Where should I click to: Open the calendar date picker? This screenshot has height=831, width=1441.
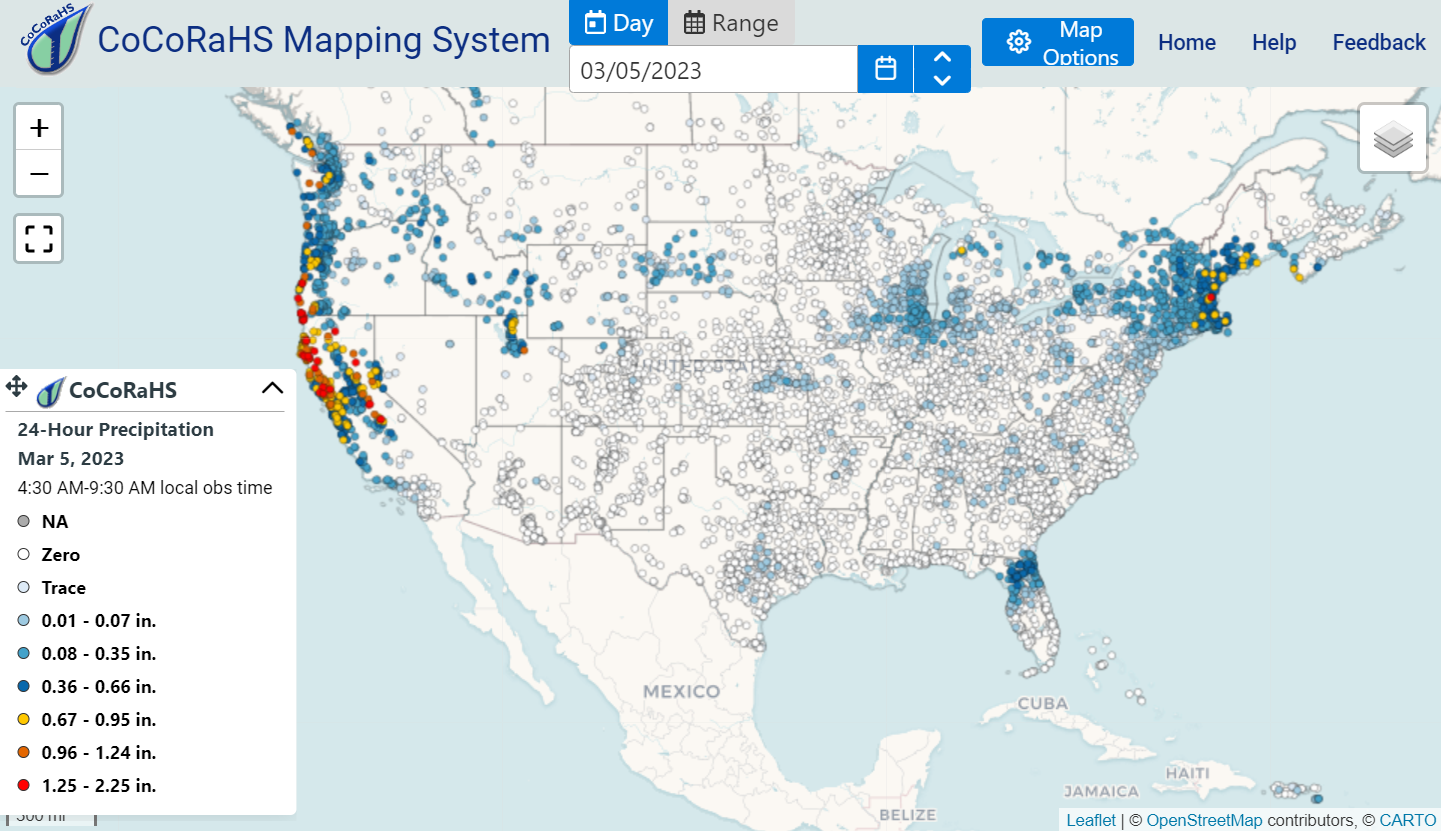(885, 69)
